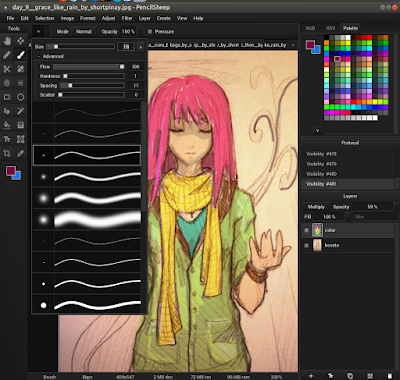This screenshot has height=380, width=400.
Task: Toggle the Pressure checkbox
Action: 150,31
